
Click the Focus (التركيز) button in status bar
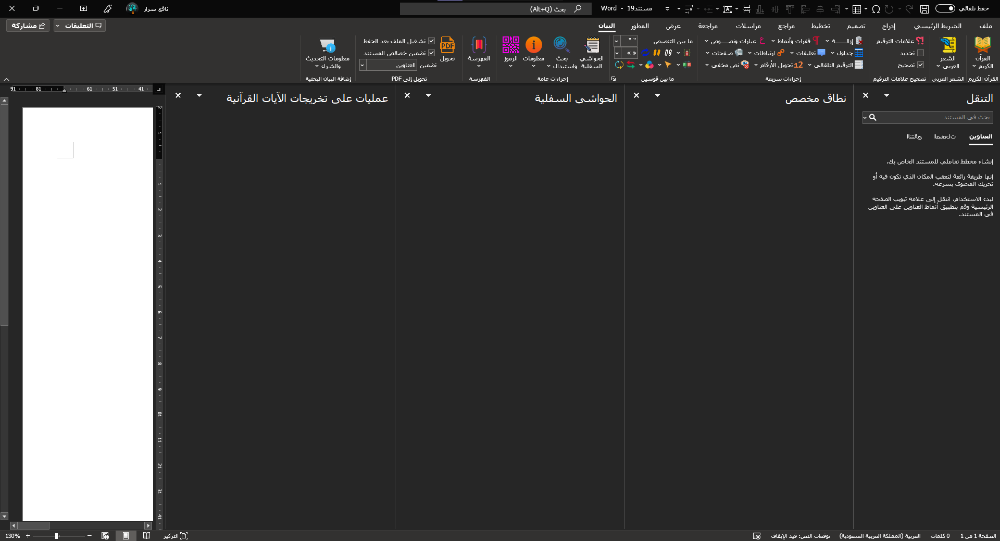click(x=175, y=536)
